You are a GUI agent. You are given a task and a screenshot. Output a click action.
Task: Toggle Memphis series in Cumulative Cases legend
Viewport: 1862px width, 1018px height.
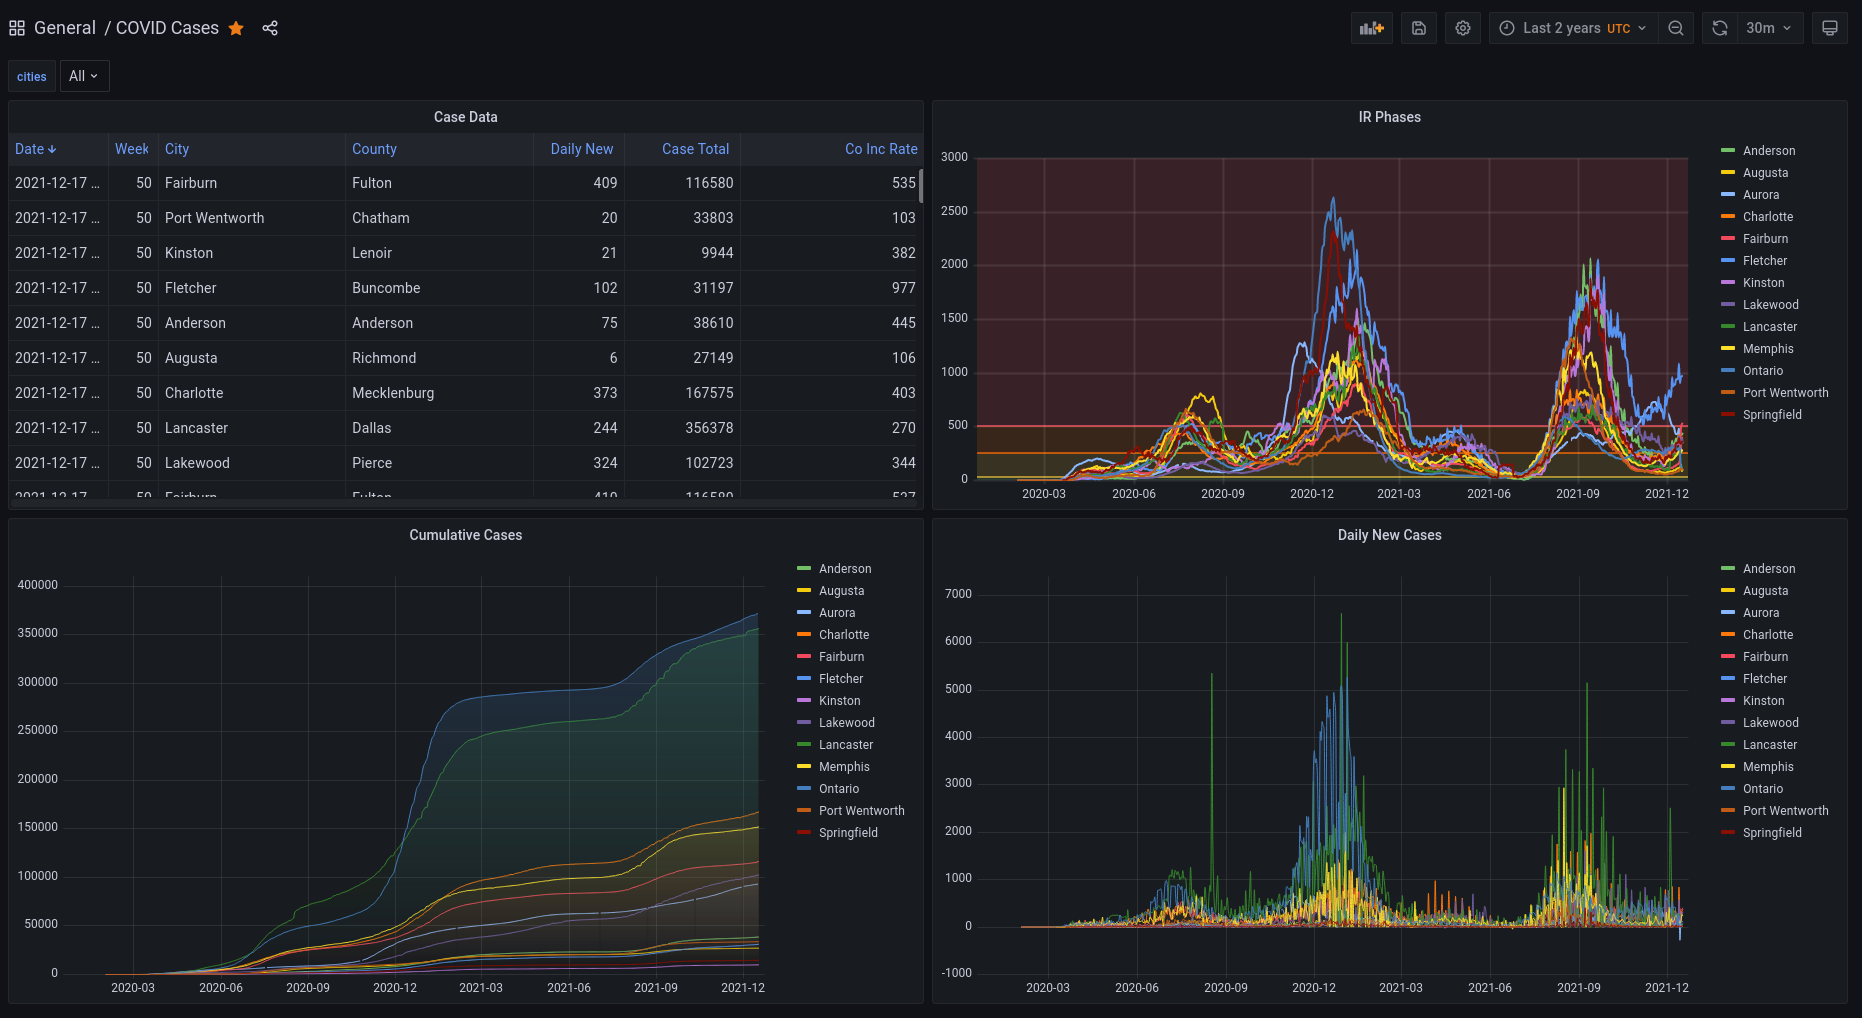tap(844, 767)
